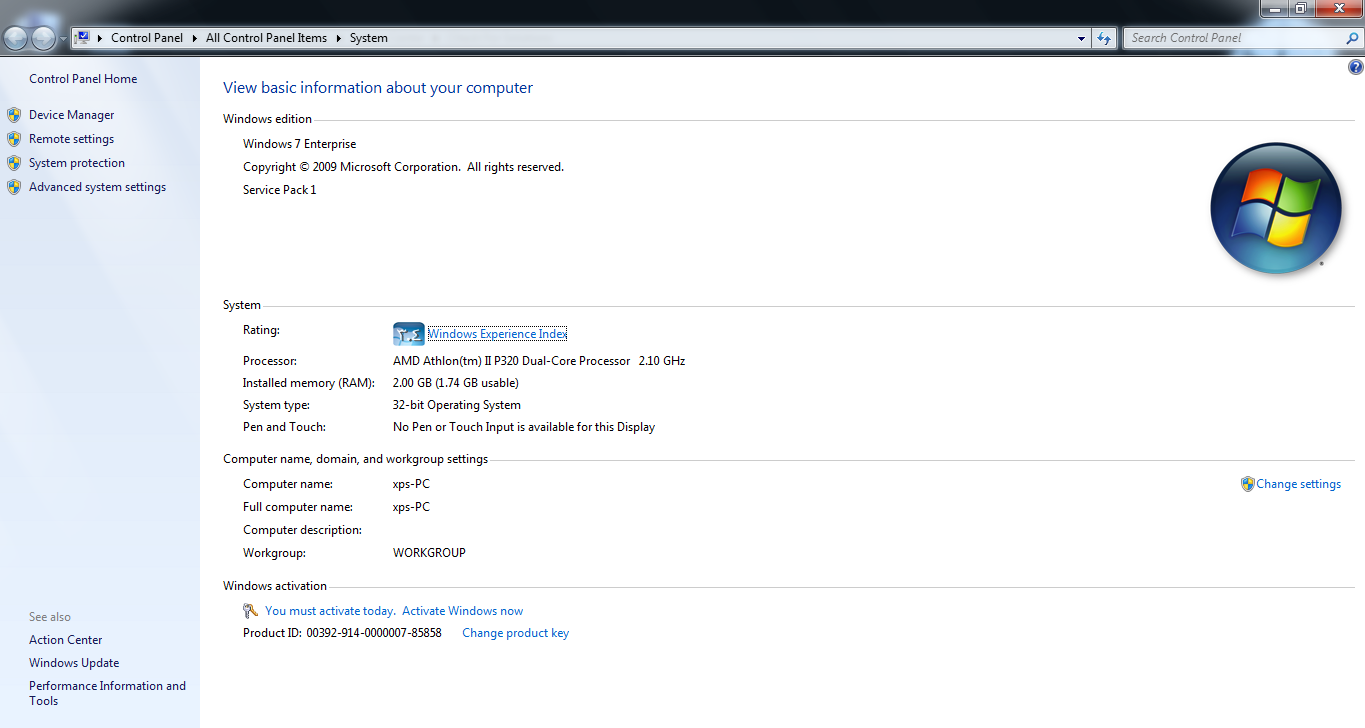Click the System icon in address bar

pyautogui.click(x=83, y=38)
